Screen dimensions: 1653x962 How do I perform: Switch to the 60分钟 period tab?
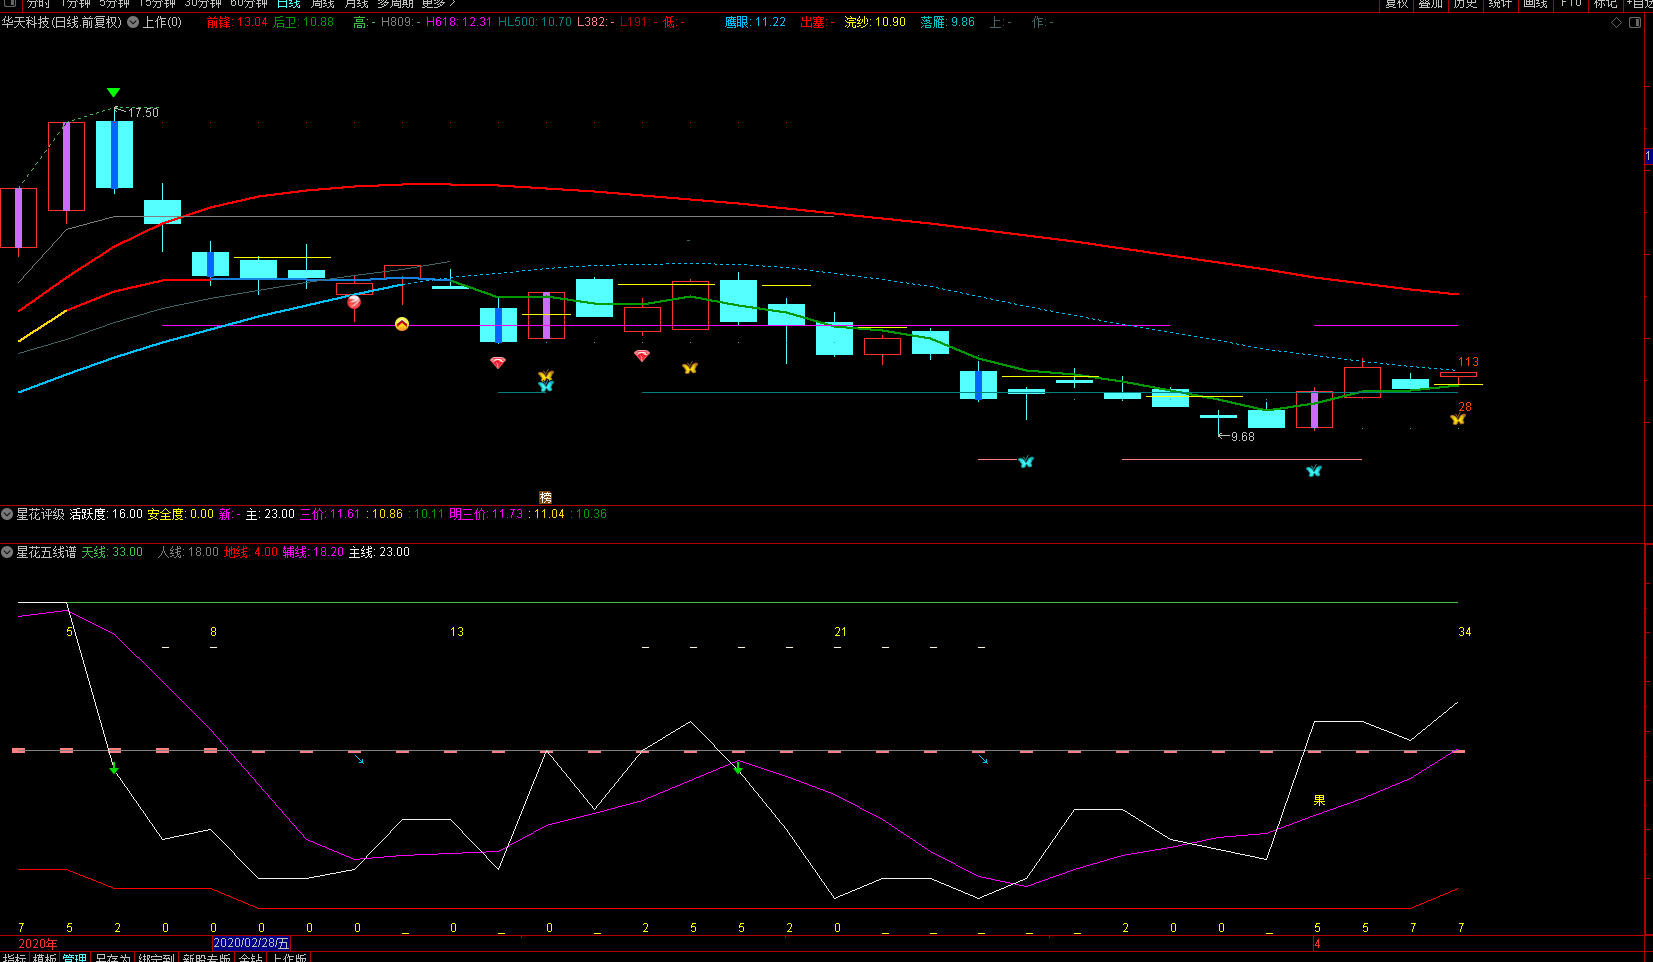pos(249,4)
